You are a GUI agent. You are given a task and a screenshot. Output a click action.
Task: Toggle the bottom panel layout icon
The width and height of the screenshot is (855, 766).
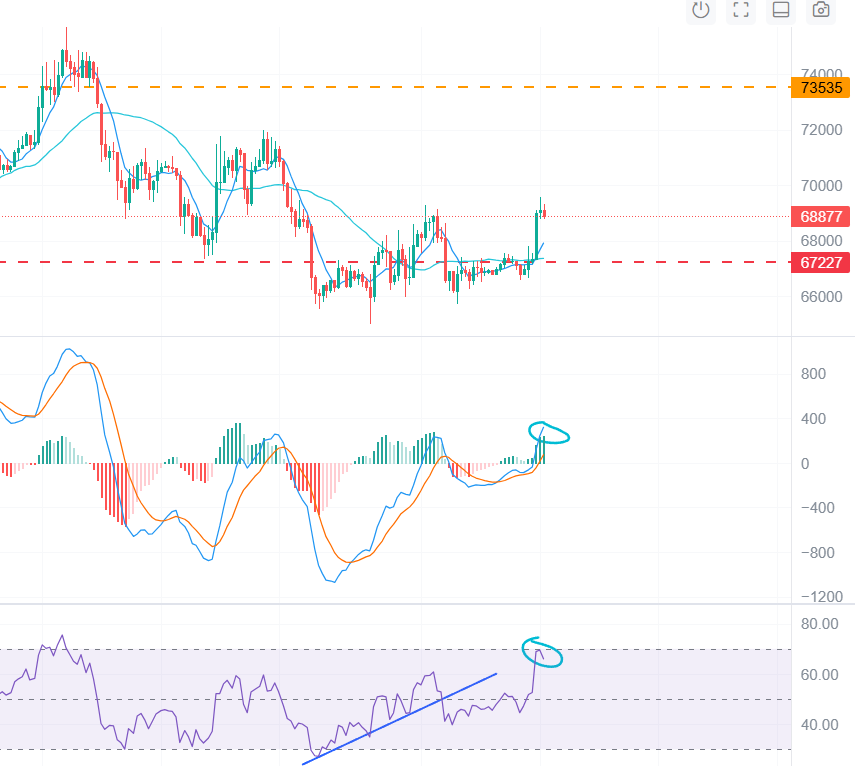781,10
